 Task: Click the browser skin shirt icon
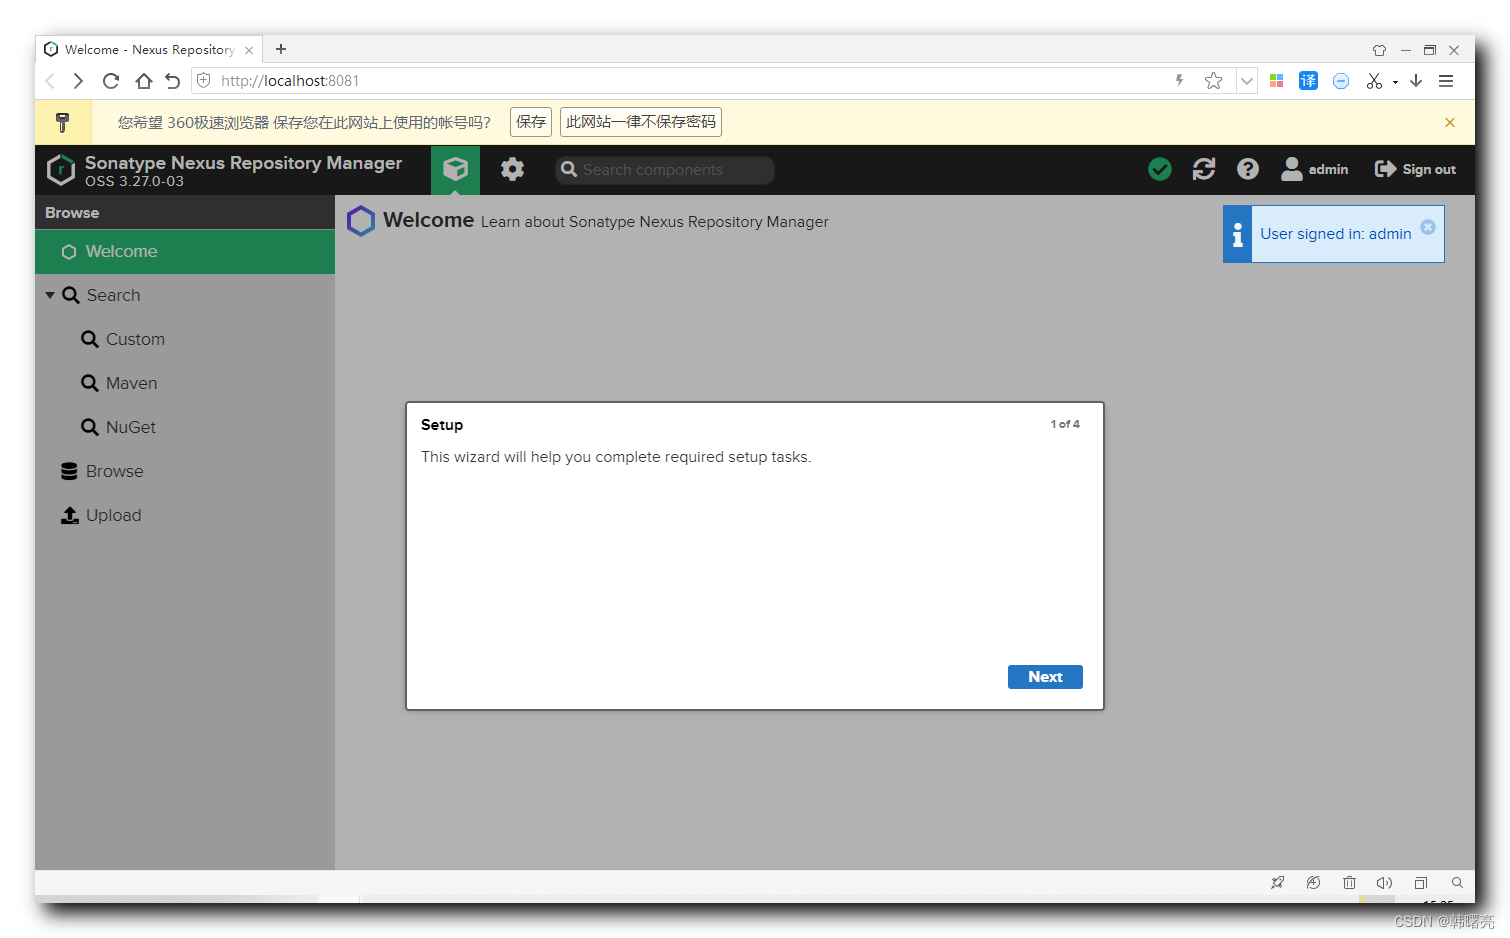point(1379,50)
